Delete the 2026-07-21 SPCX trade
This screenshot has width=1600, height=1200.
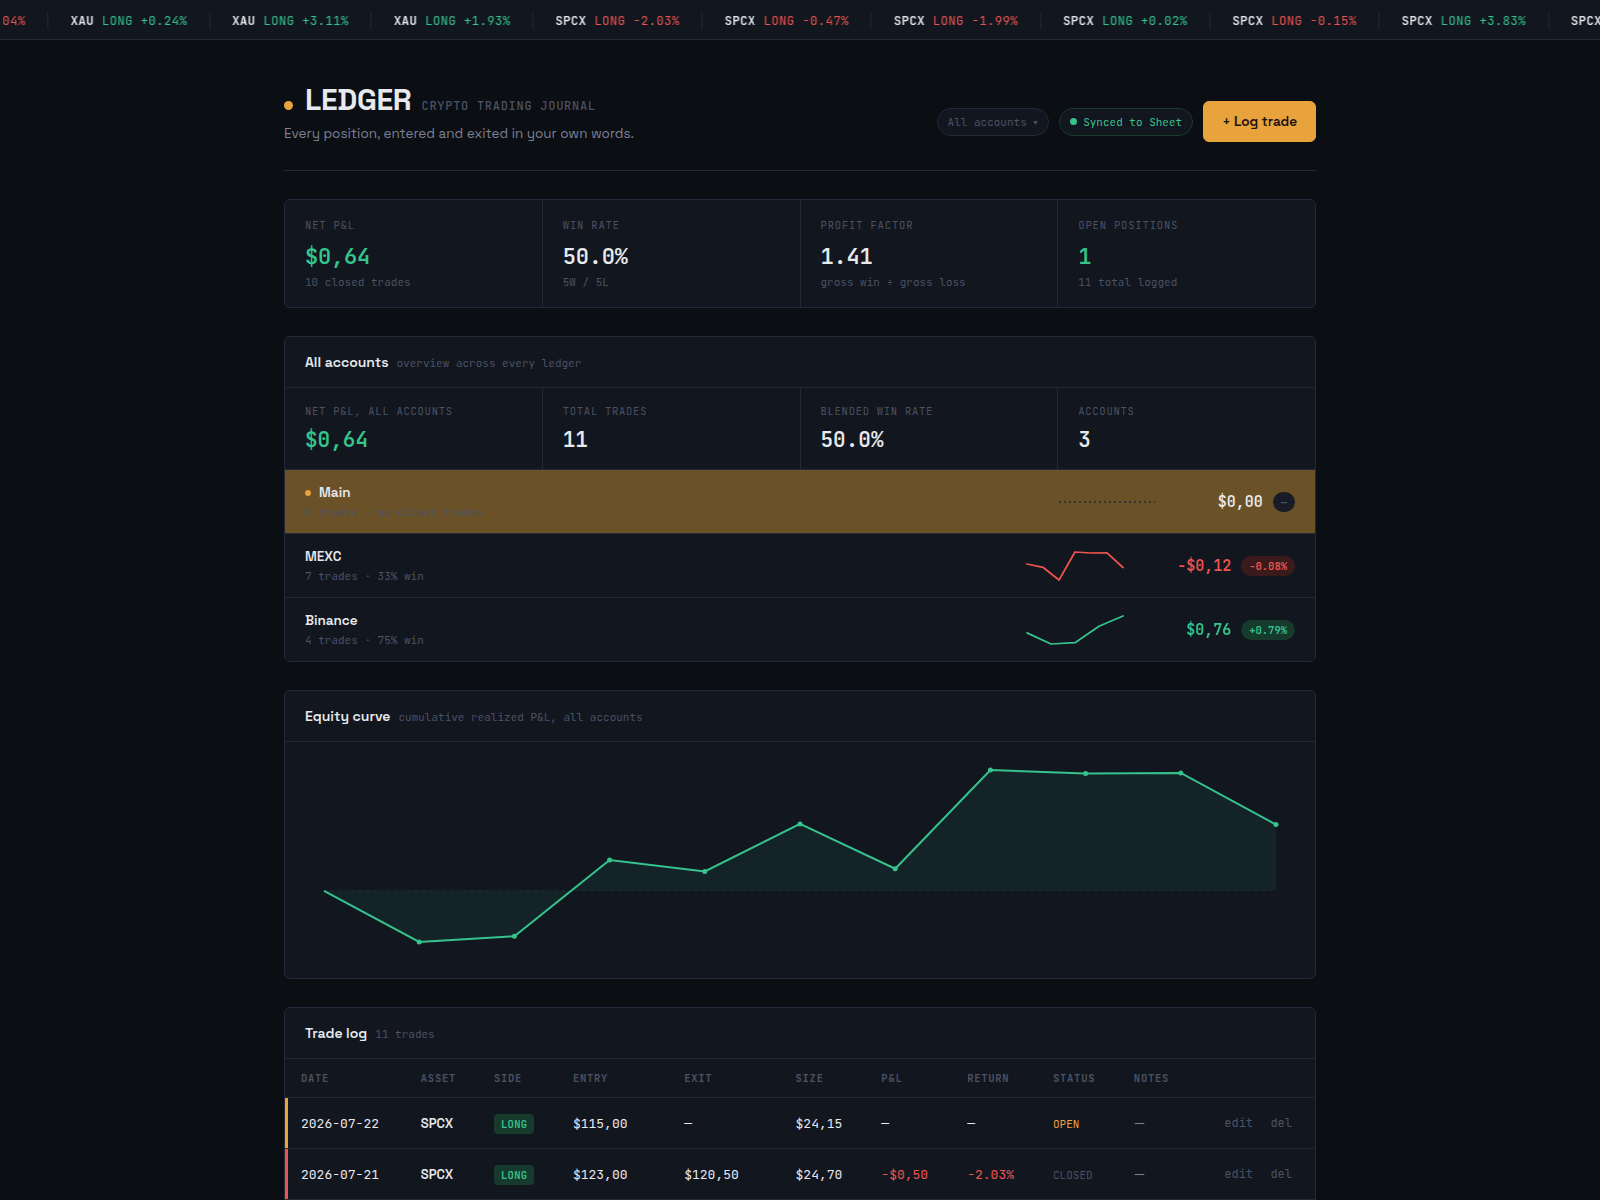[x=1281, y=1174]
